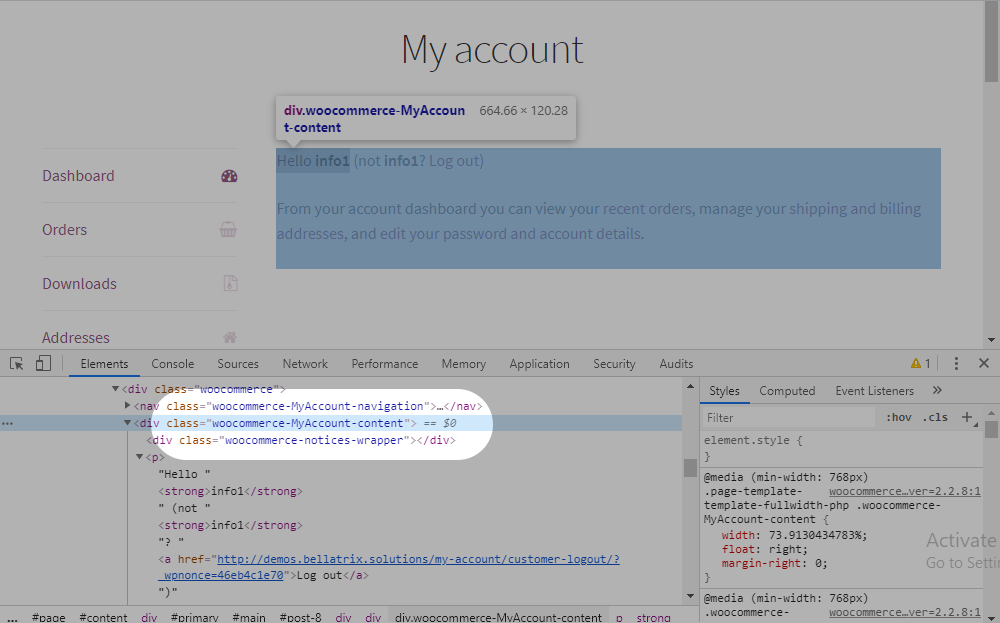The width and height of the screenshot is (1000, 623).
Task: Add a new style rule with plus icon
Action: [967, 417]
